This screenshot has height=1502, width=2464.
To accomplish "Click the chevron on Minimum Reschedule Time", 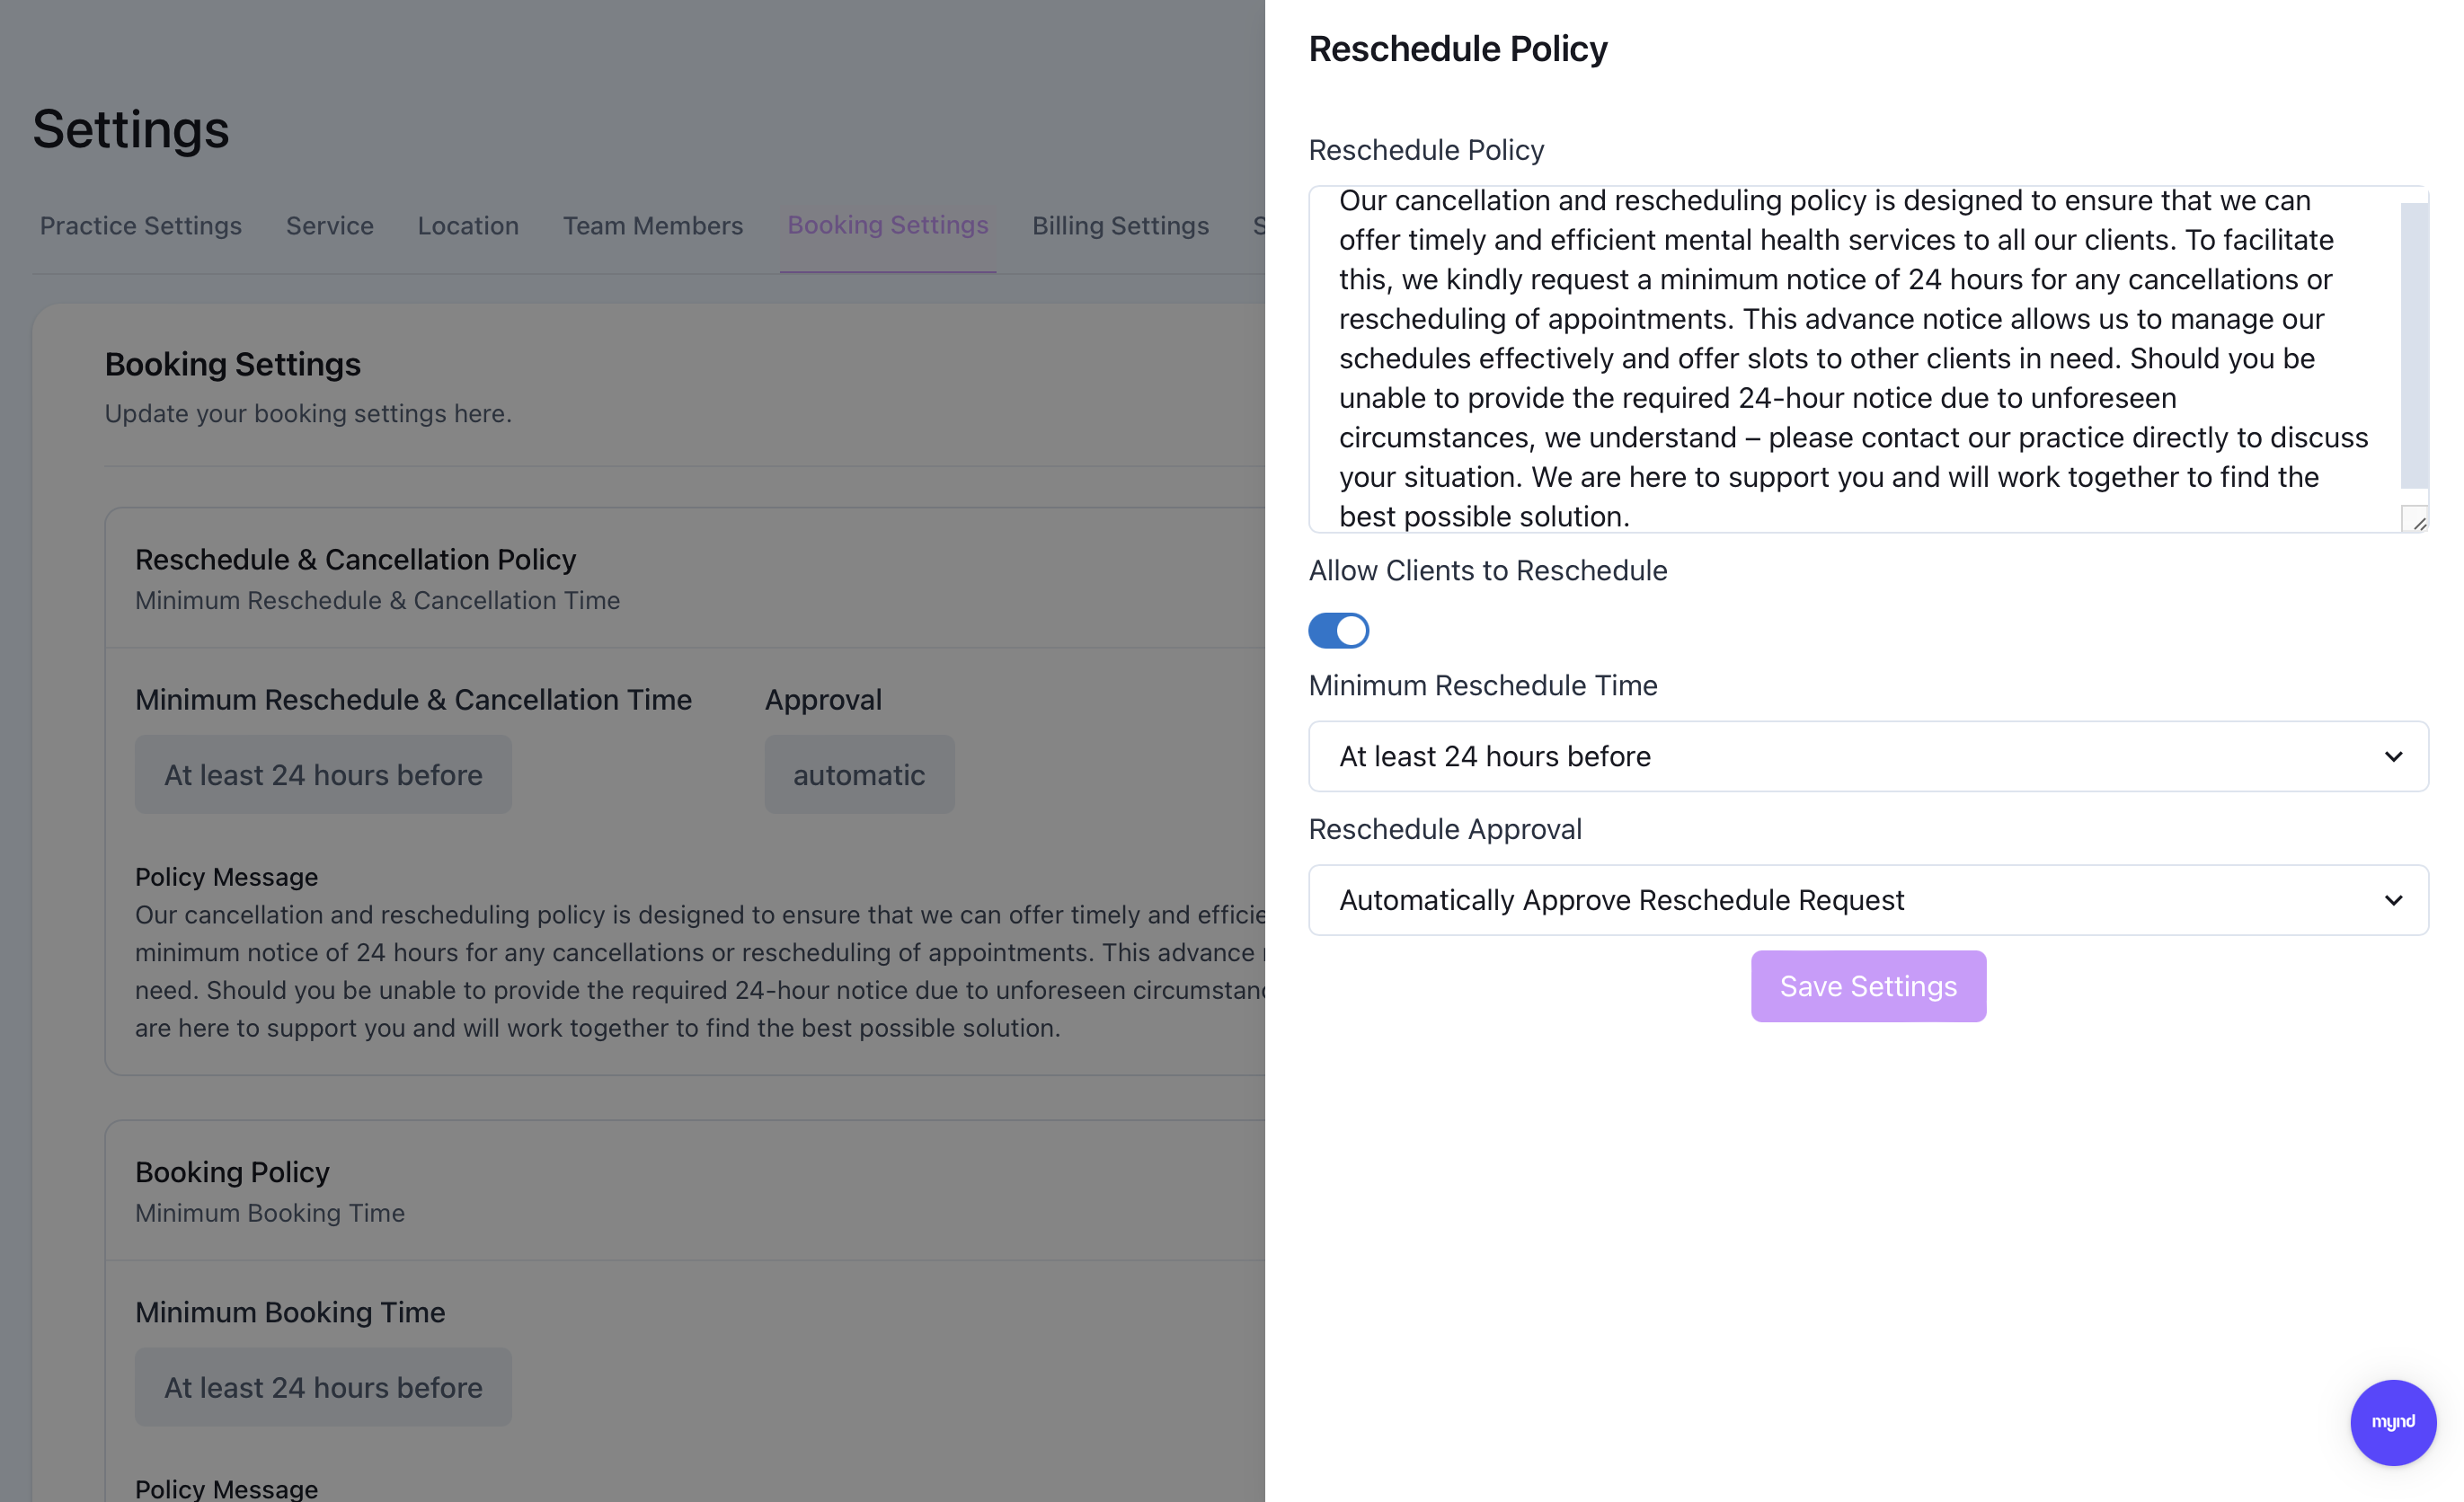I will (2392, 757).
